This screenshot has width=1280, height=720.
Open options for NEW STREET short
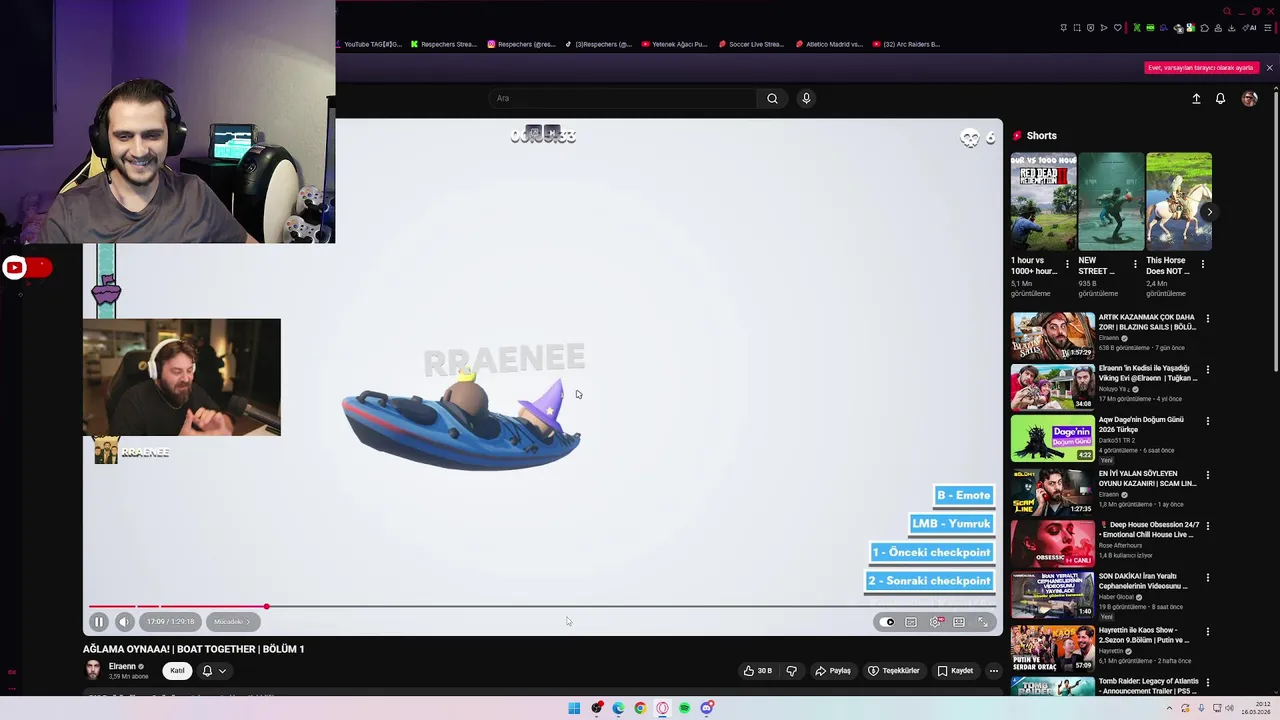click(x=1135, y=265)
